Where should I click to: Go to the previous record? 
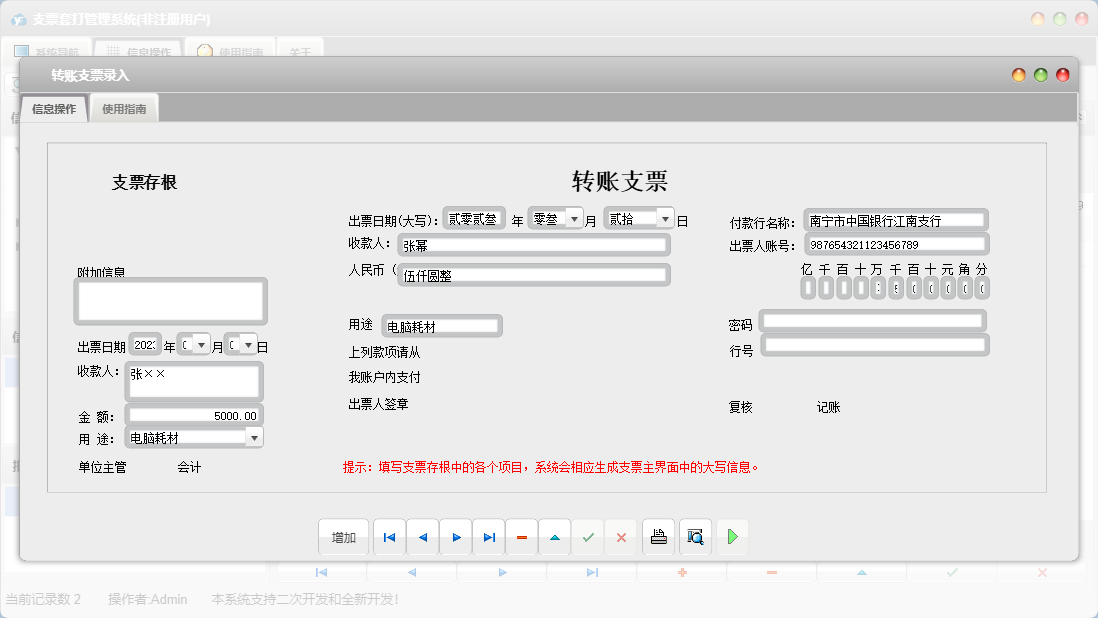click(422, 537)
